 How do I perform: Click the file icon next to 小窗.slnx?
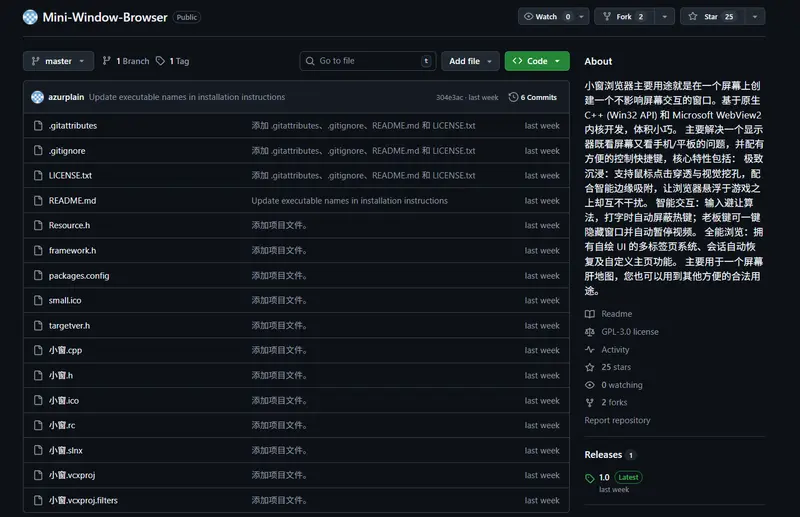coord(38,450)
